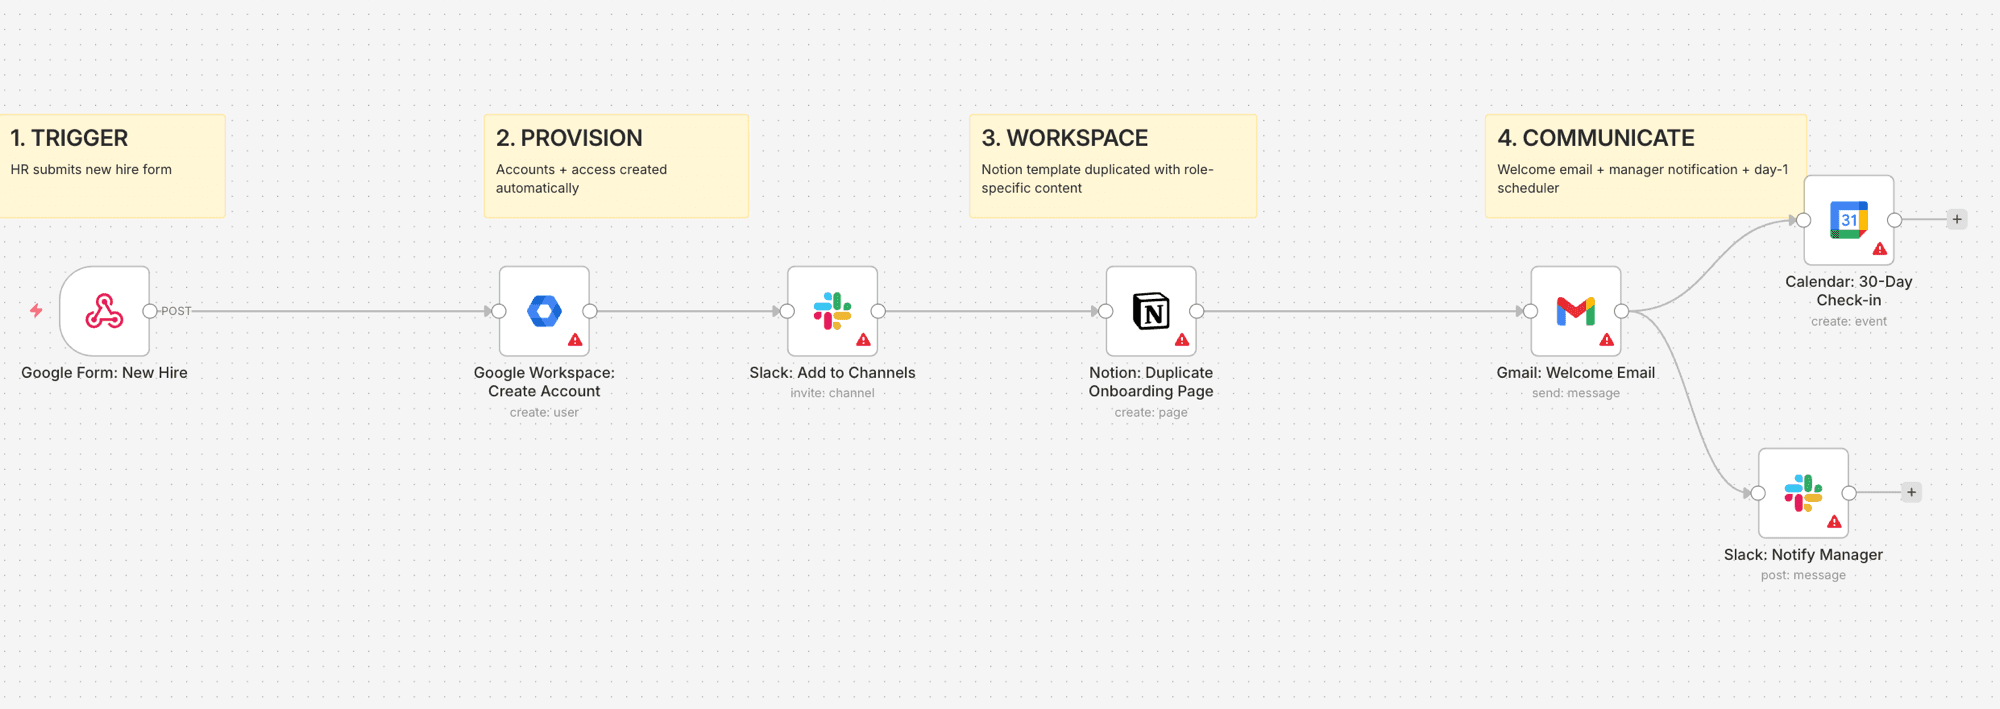Click Slack: Add to Channels output connector
Screen dimensions: 2000x709
pos(878,311)
